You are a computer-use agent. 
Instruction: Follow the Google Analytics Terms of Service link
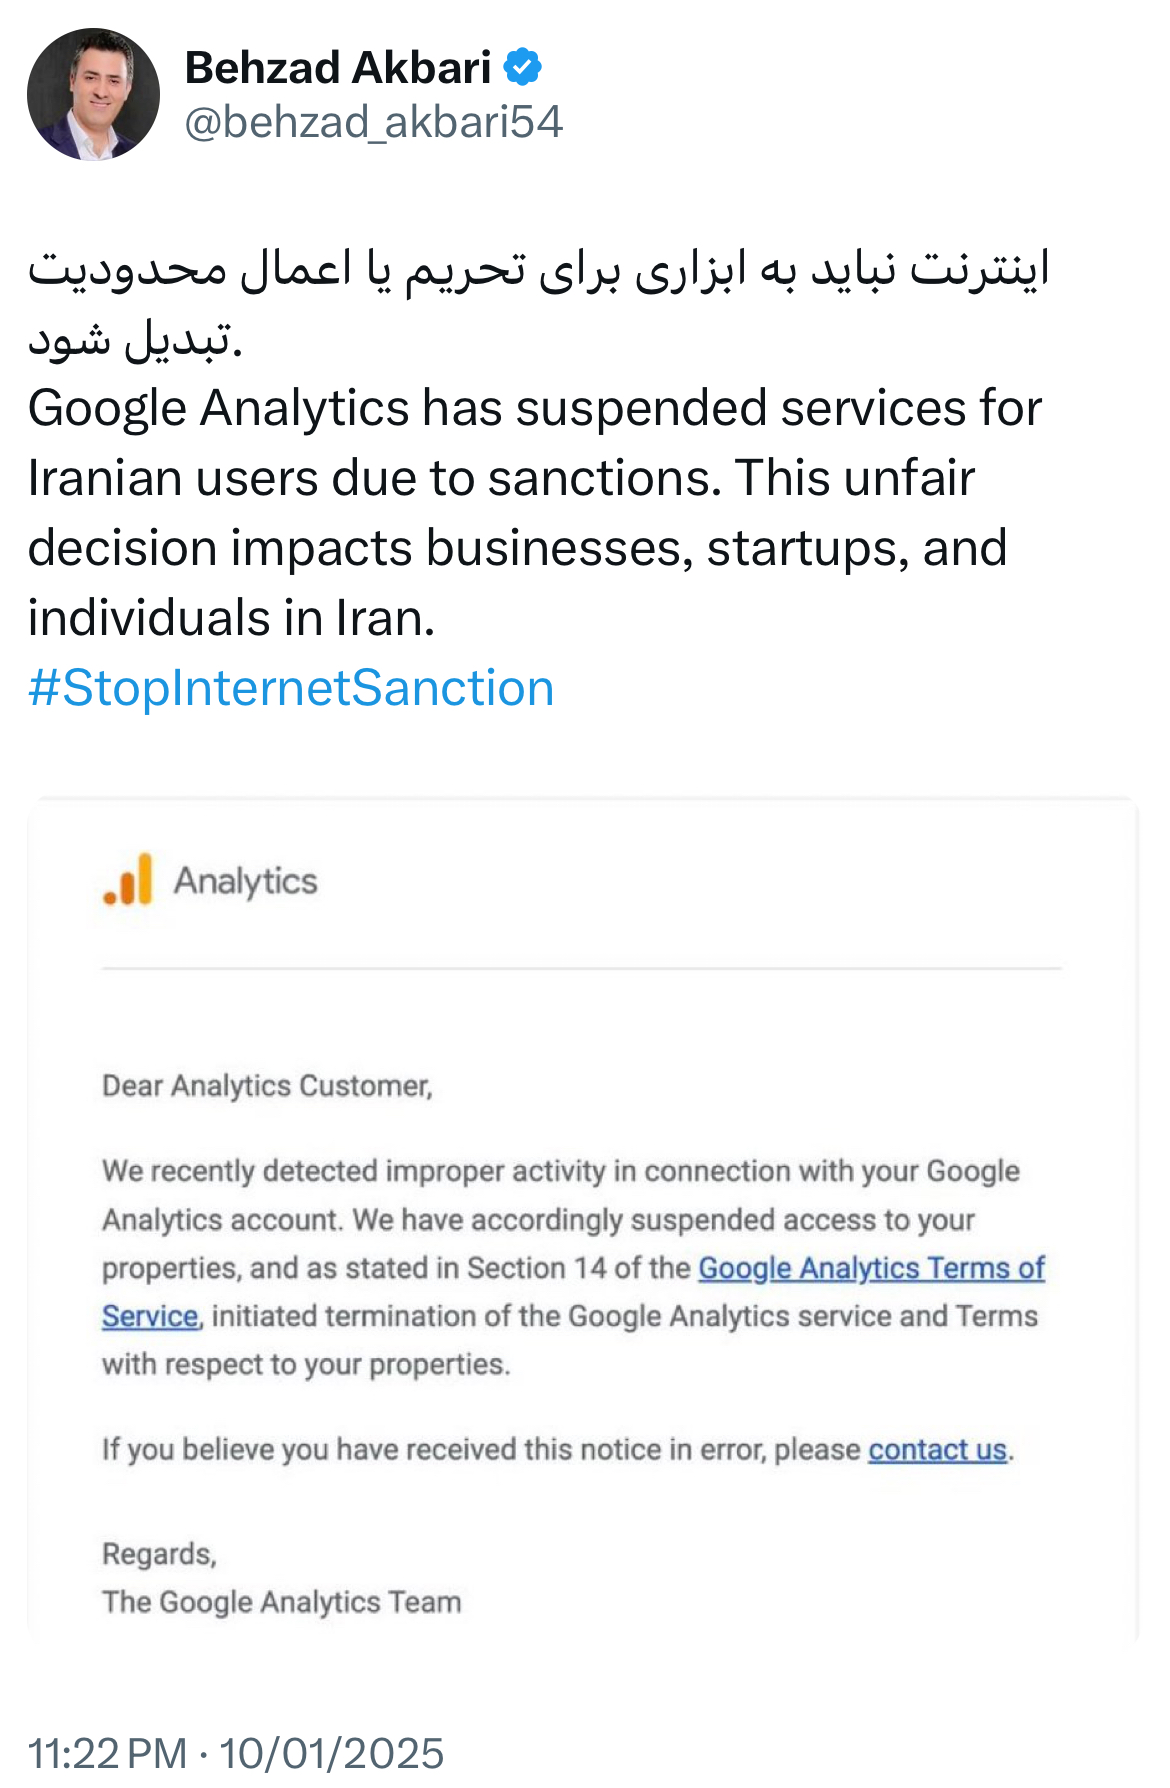(x=870, y=1268)
